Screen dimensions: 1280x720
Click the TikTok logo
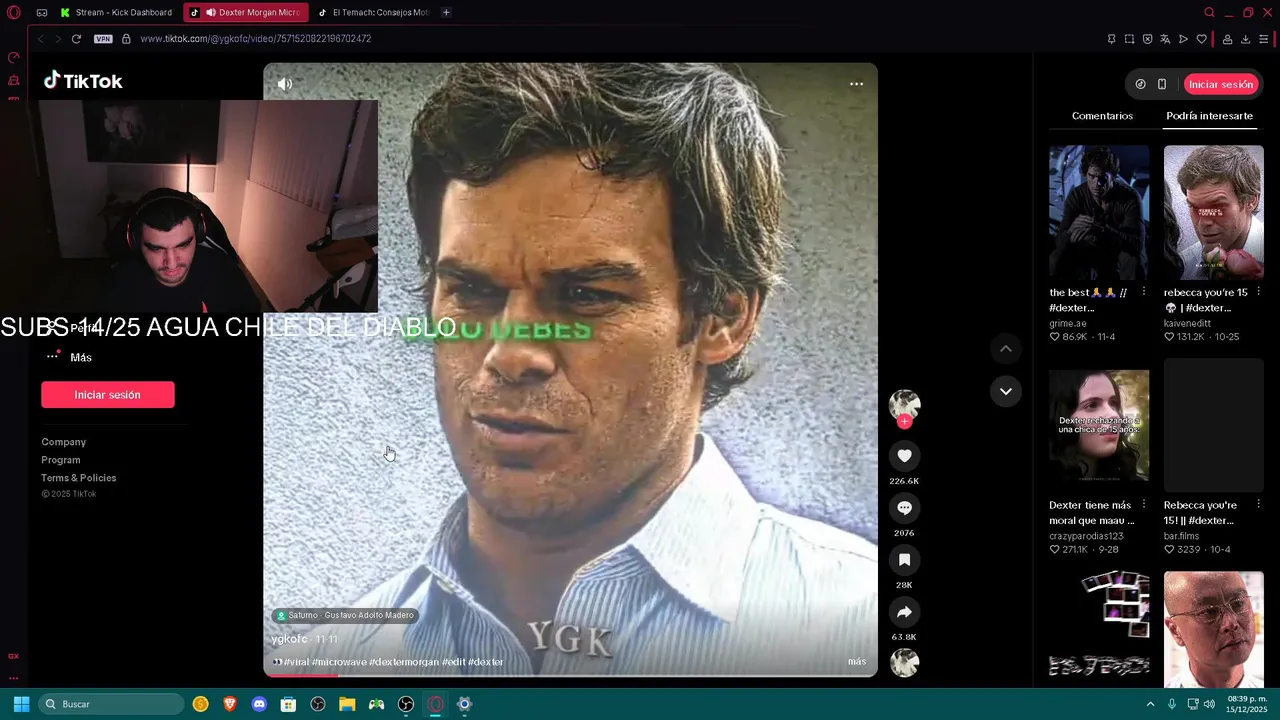[x=83, y=81]
